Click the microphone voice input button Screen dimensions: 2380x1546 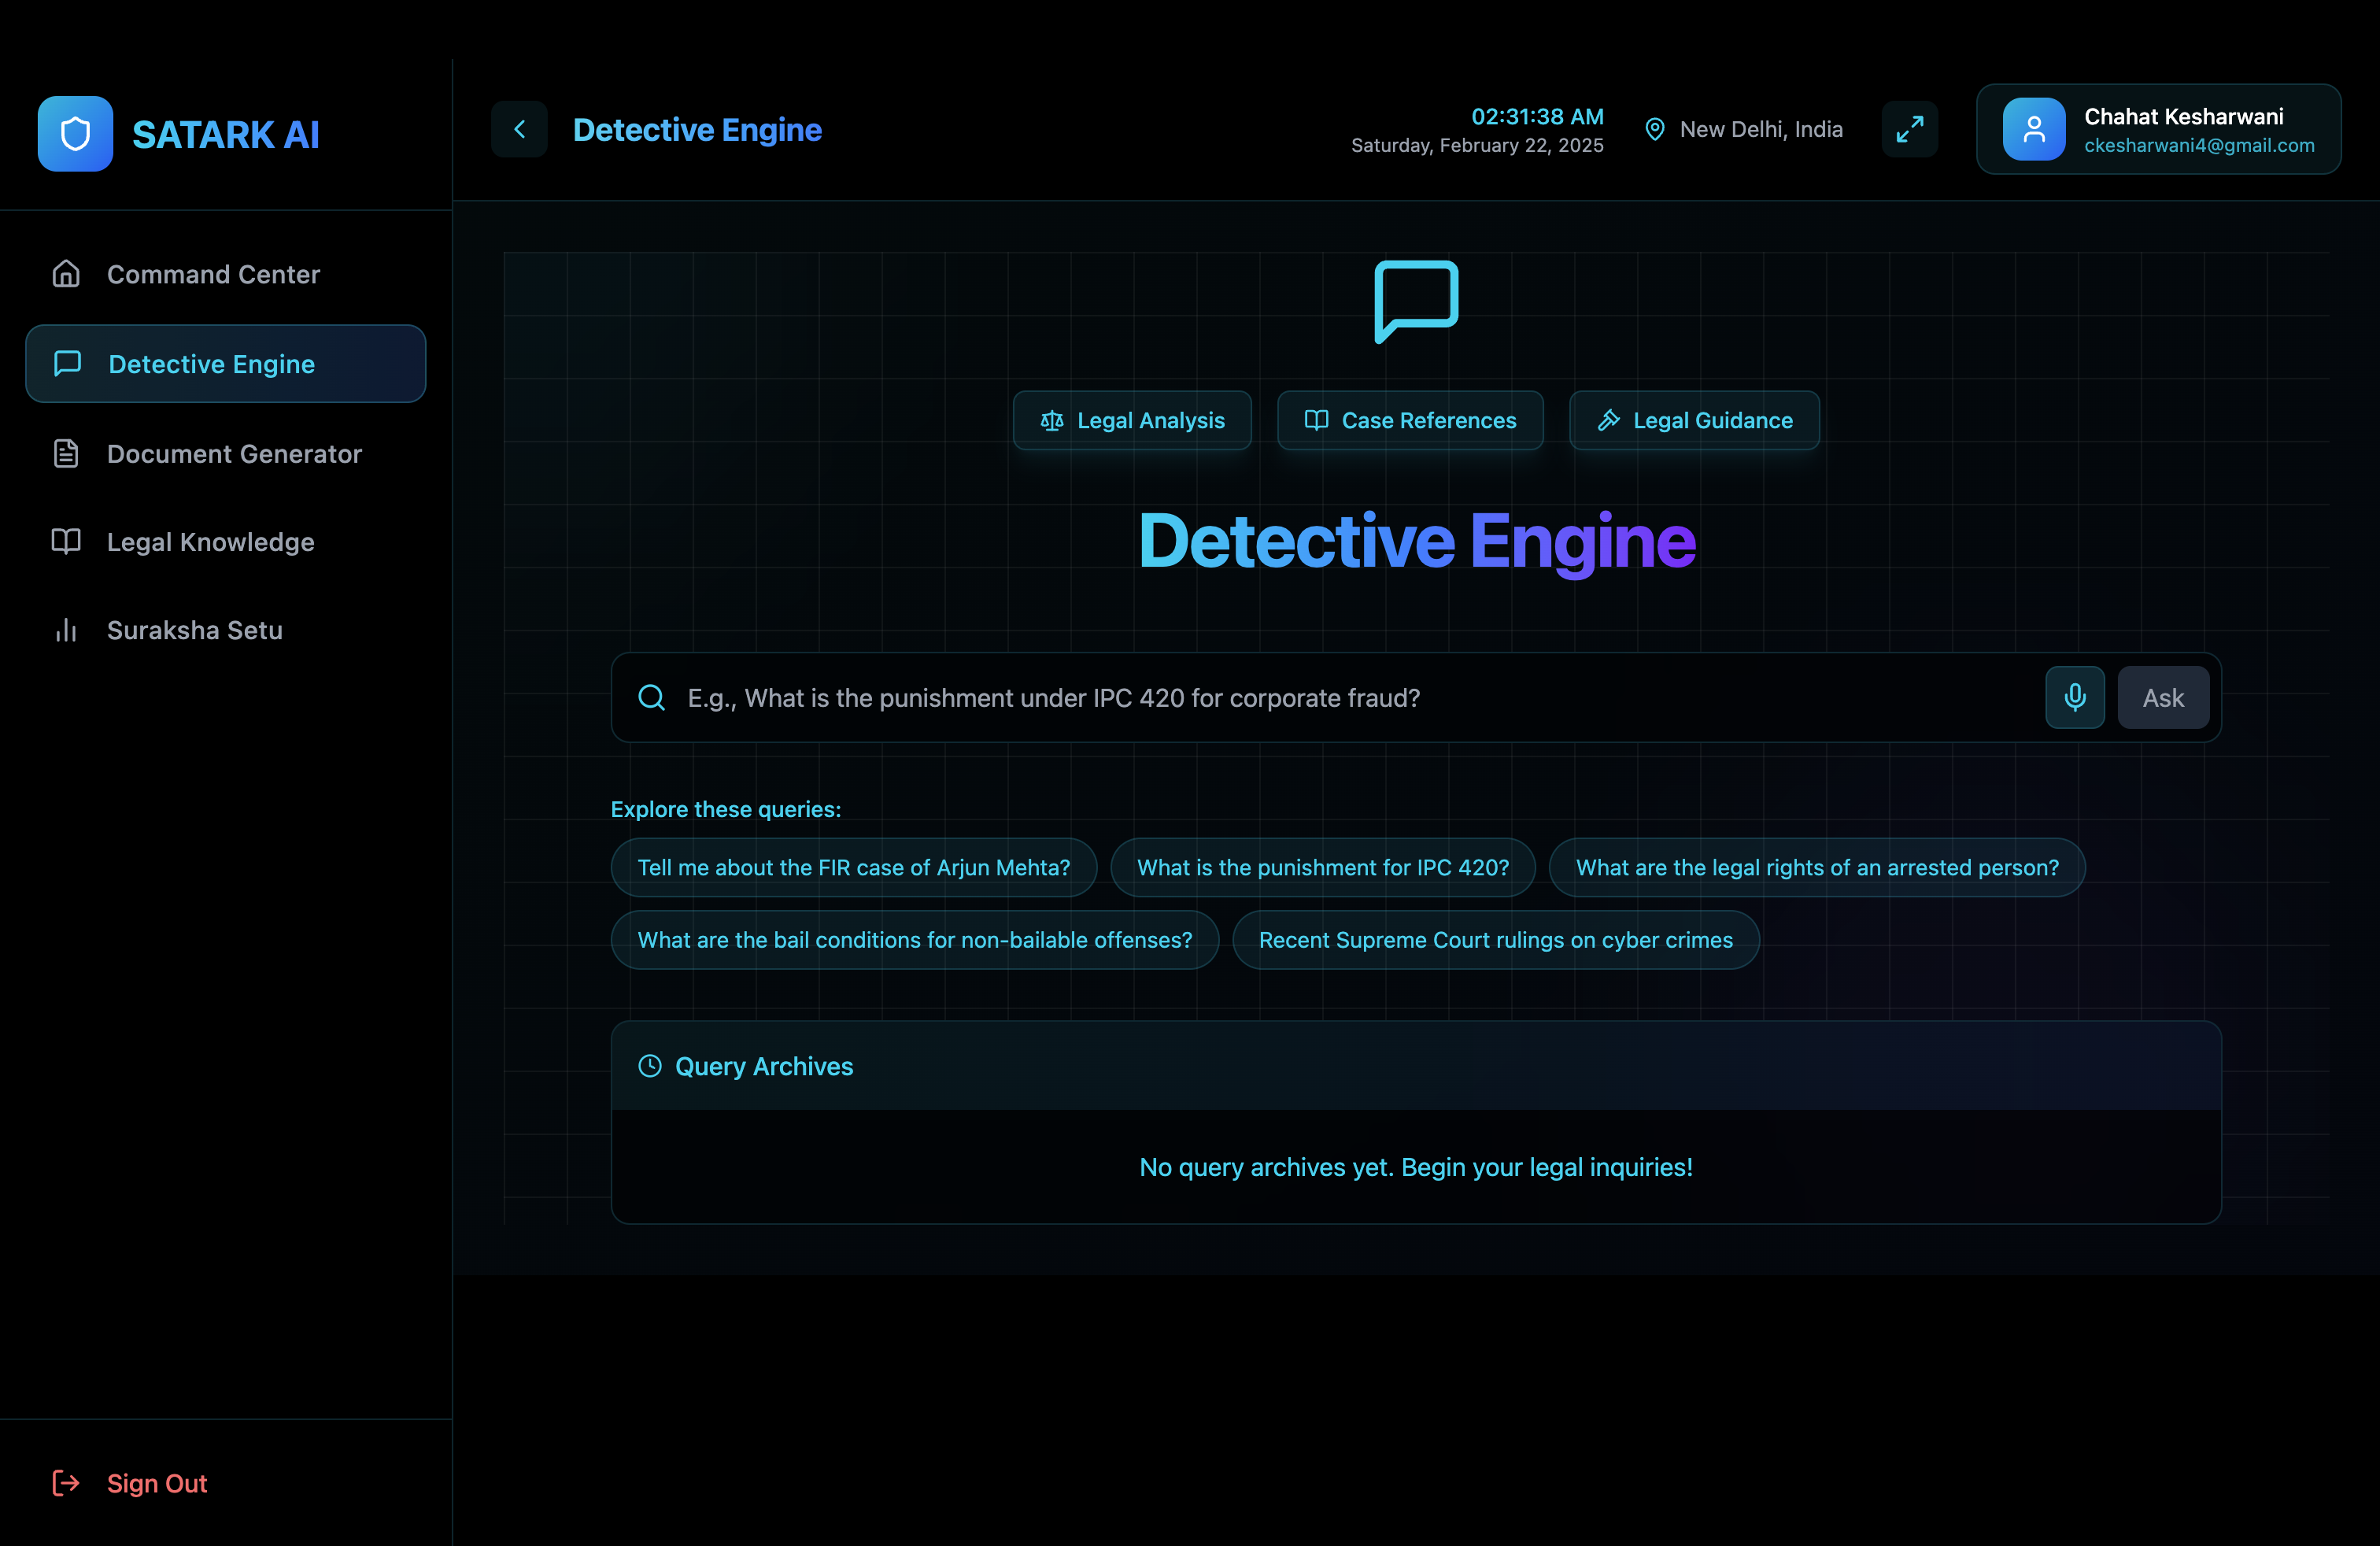[x=2074, y=697]
